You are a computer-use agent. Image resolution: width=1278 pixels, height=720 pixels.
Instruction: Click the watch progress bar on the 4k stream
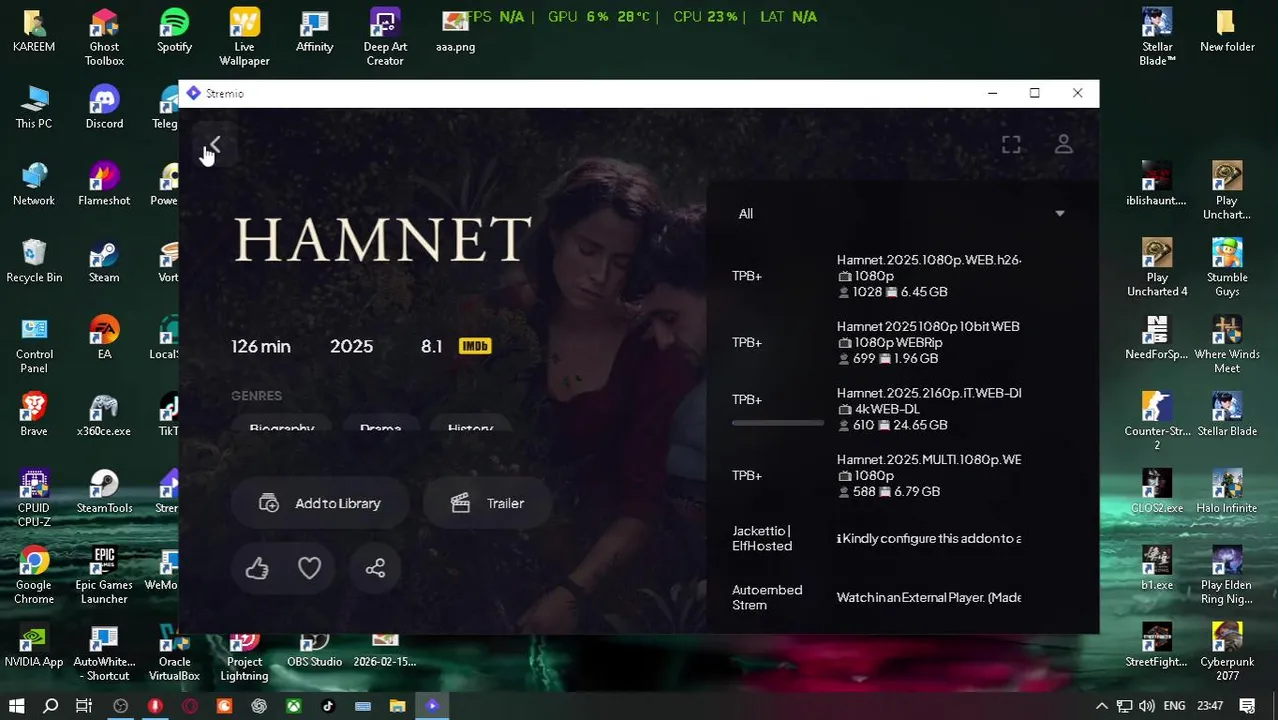[778, 423]
